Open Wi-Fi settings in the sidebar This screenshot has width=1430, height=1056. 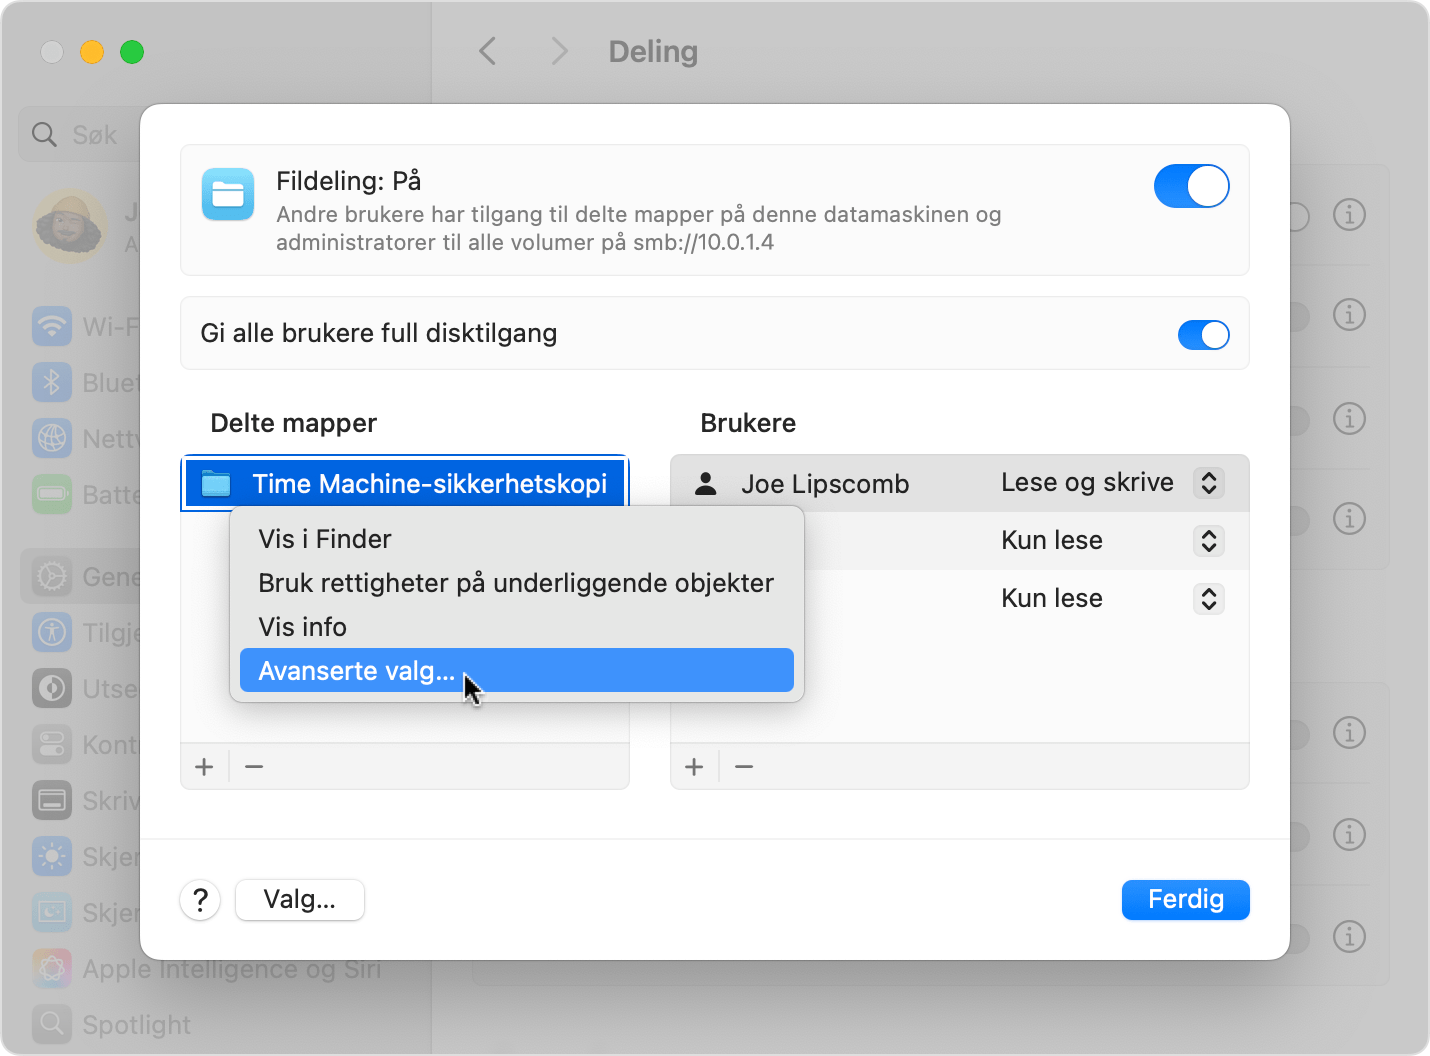tap(85, 326)
